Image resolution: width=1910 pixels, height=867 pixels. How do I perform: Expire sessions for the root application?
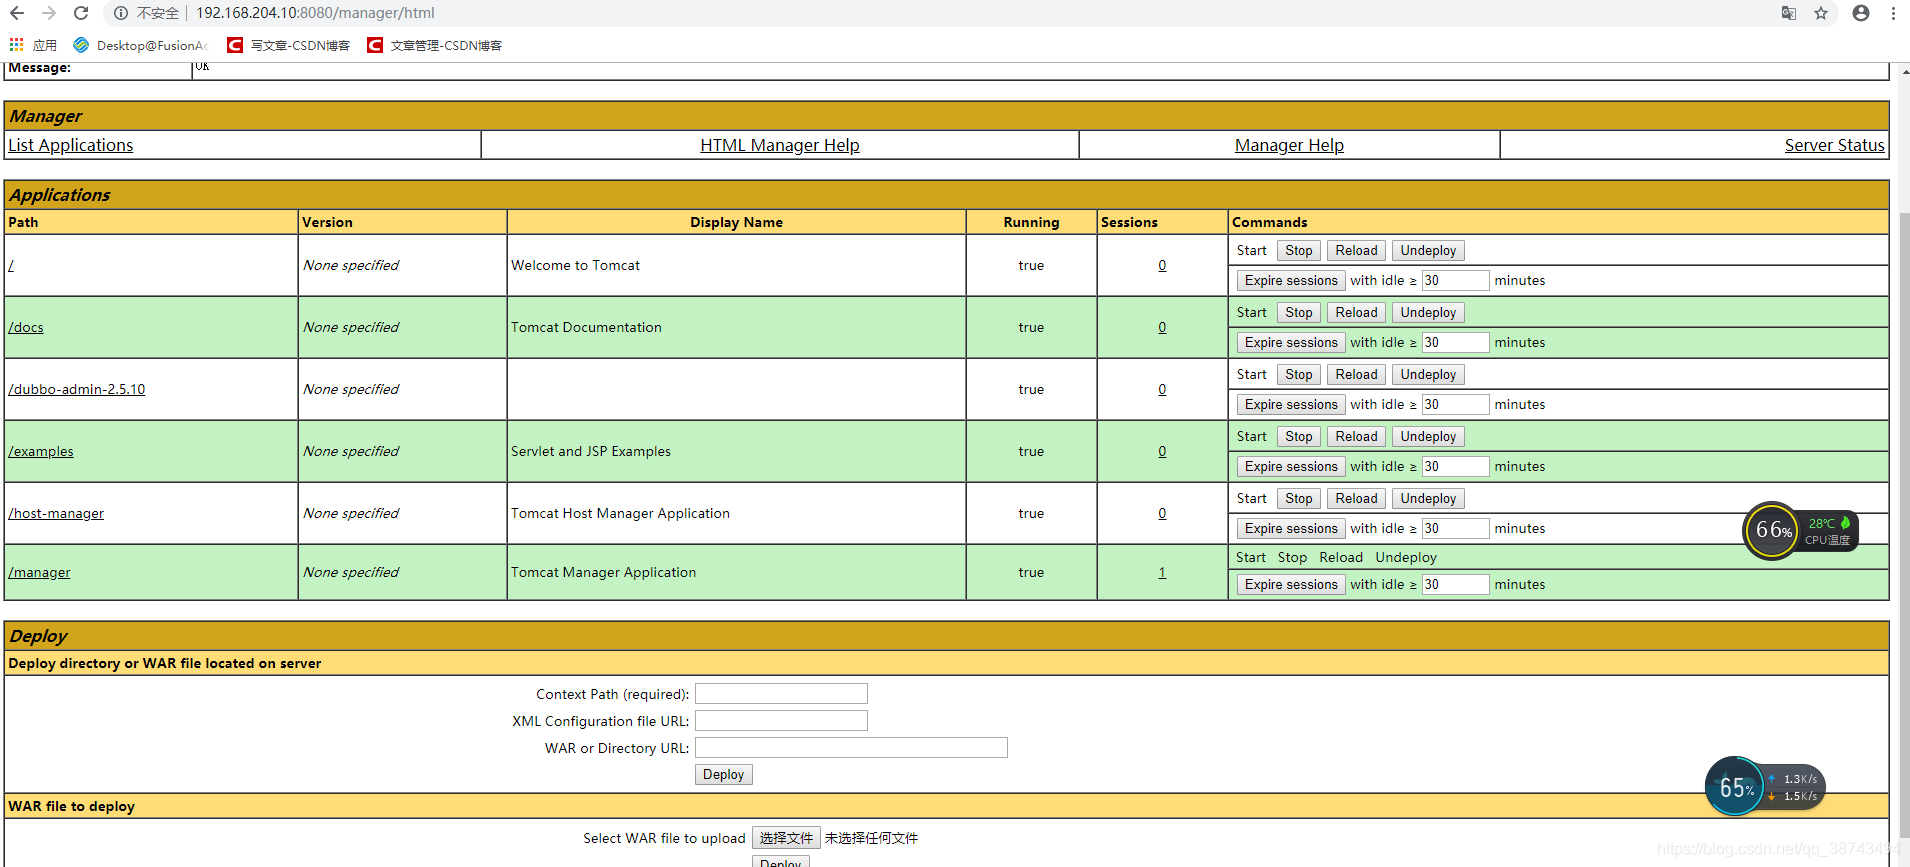point(1291,281)
